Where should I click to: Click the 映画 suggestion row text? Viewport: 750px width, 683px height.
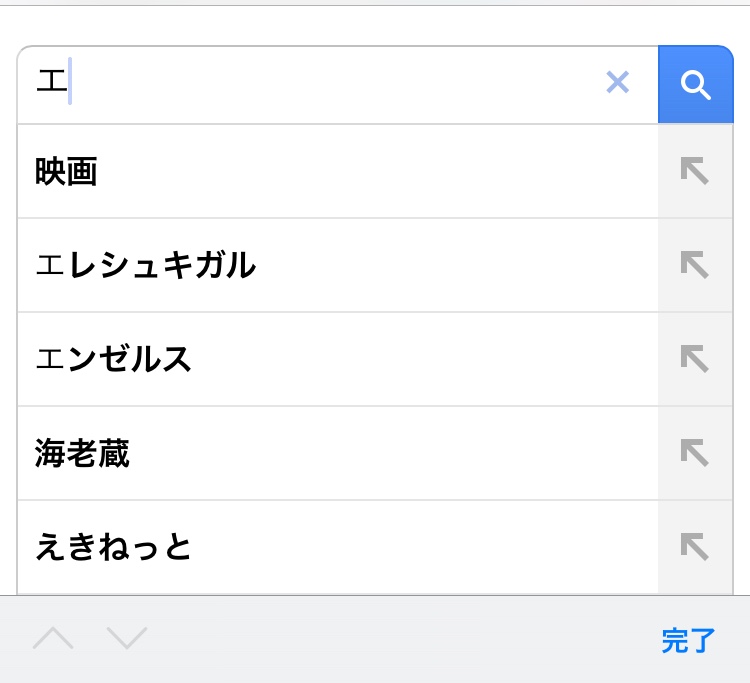point(66,172)
